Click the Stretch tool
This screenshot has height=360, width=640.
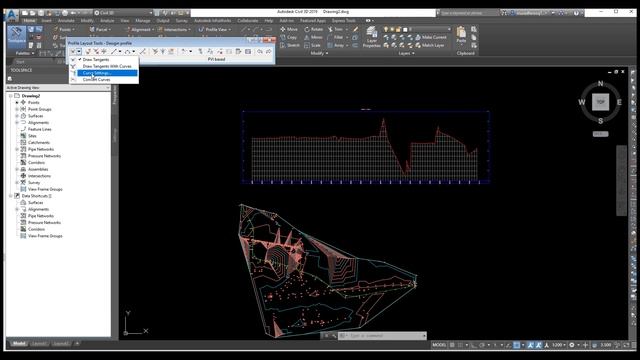pos(290,45)
